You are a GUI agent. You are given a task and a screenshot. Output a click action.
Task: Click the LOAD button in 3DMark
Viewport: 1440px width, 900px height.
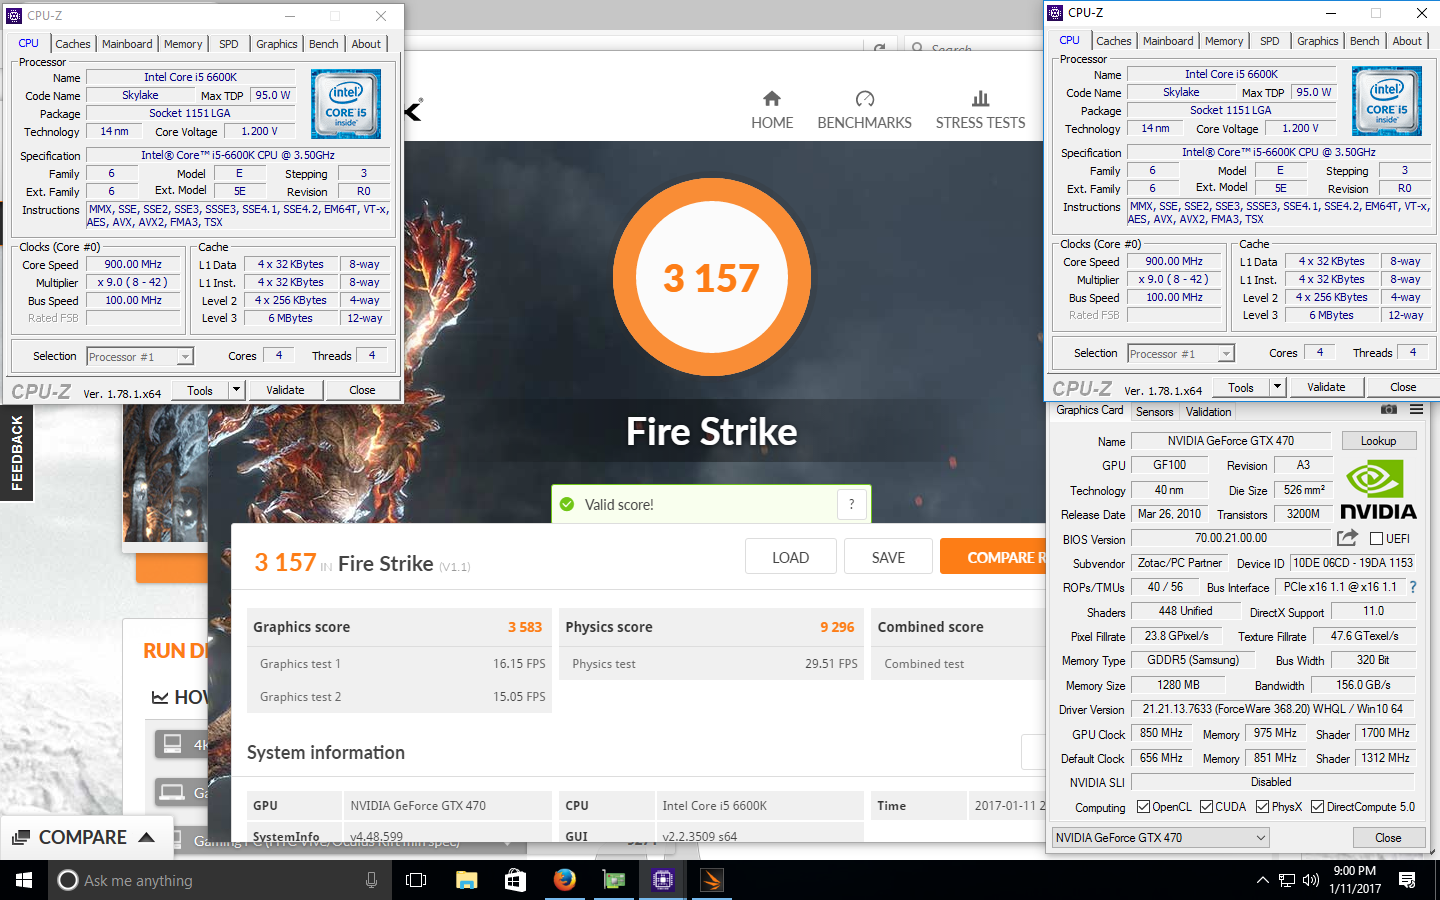coord(790,557)
